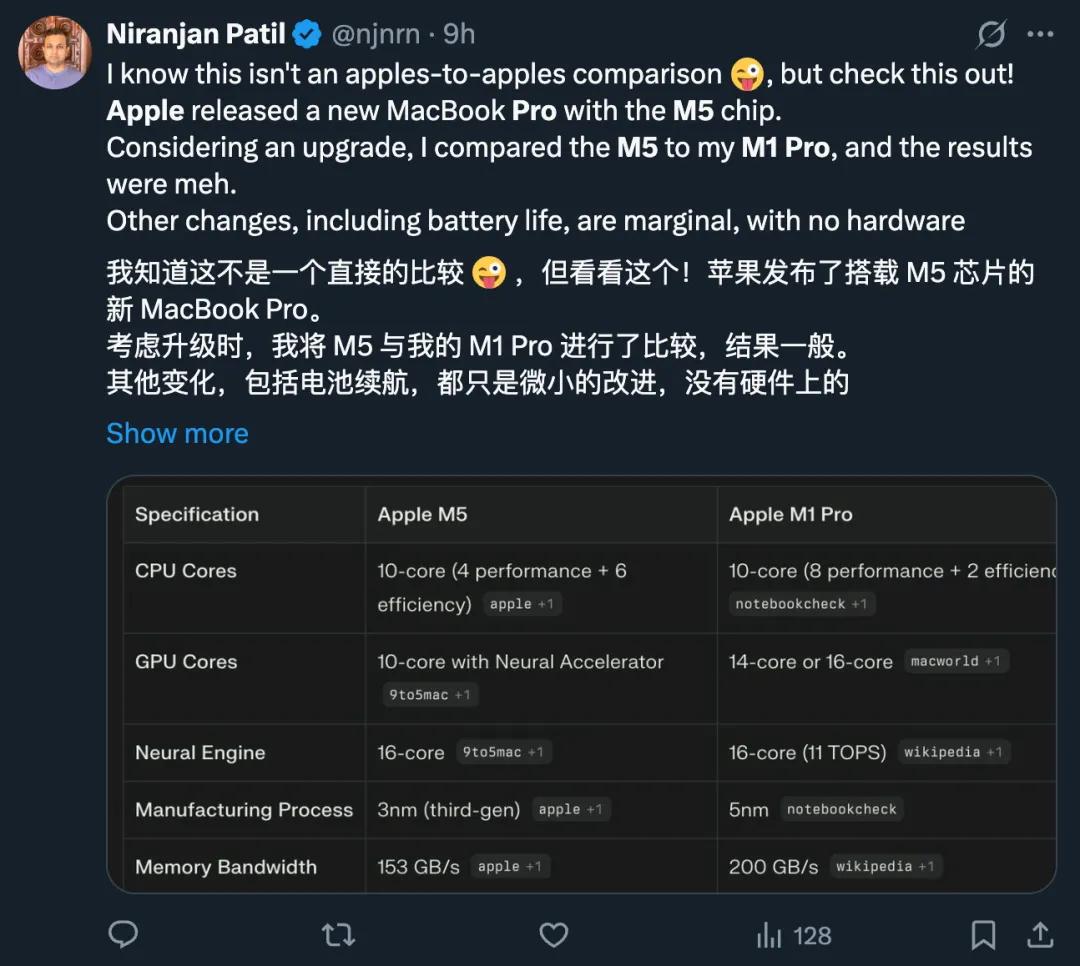This screenshot has width=1080, height=966.
Task: Click apple source chip next to 153 GB/s
Action: [509, 867]
